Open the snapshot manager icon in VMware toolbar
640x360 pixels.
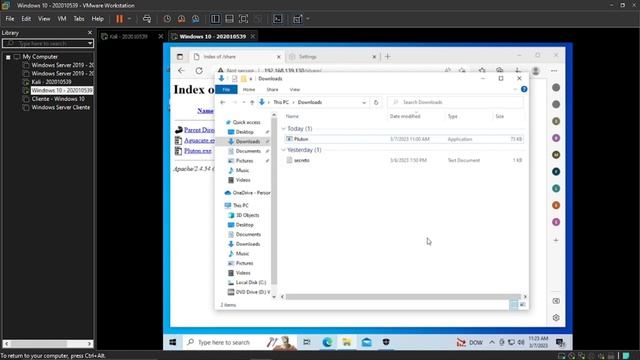tap(196, 19)
